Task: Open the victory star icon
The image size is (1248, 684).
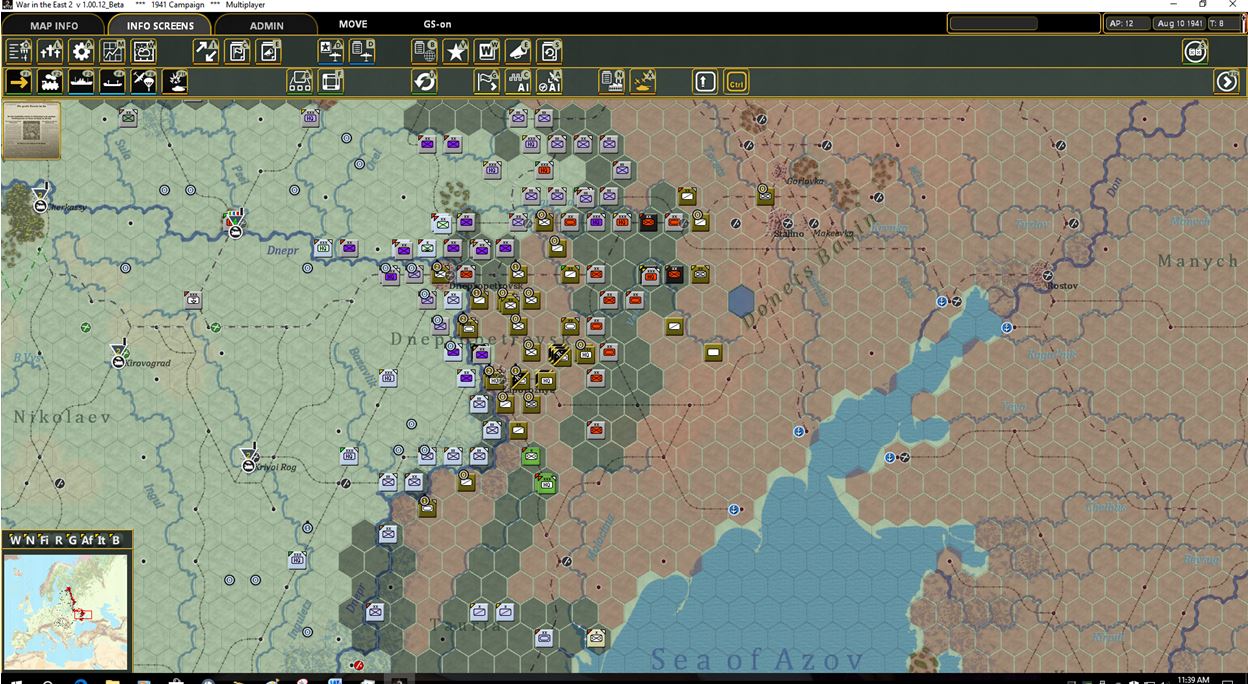Action: tap(456, 51)
